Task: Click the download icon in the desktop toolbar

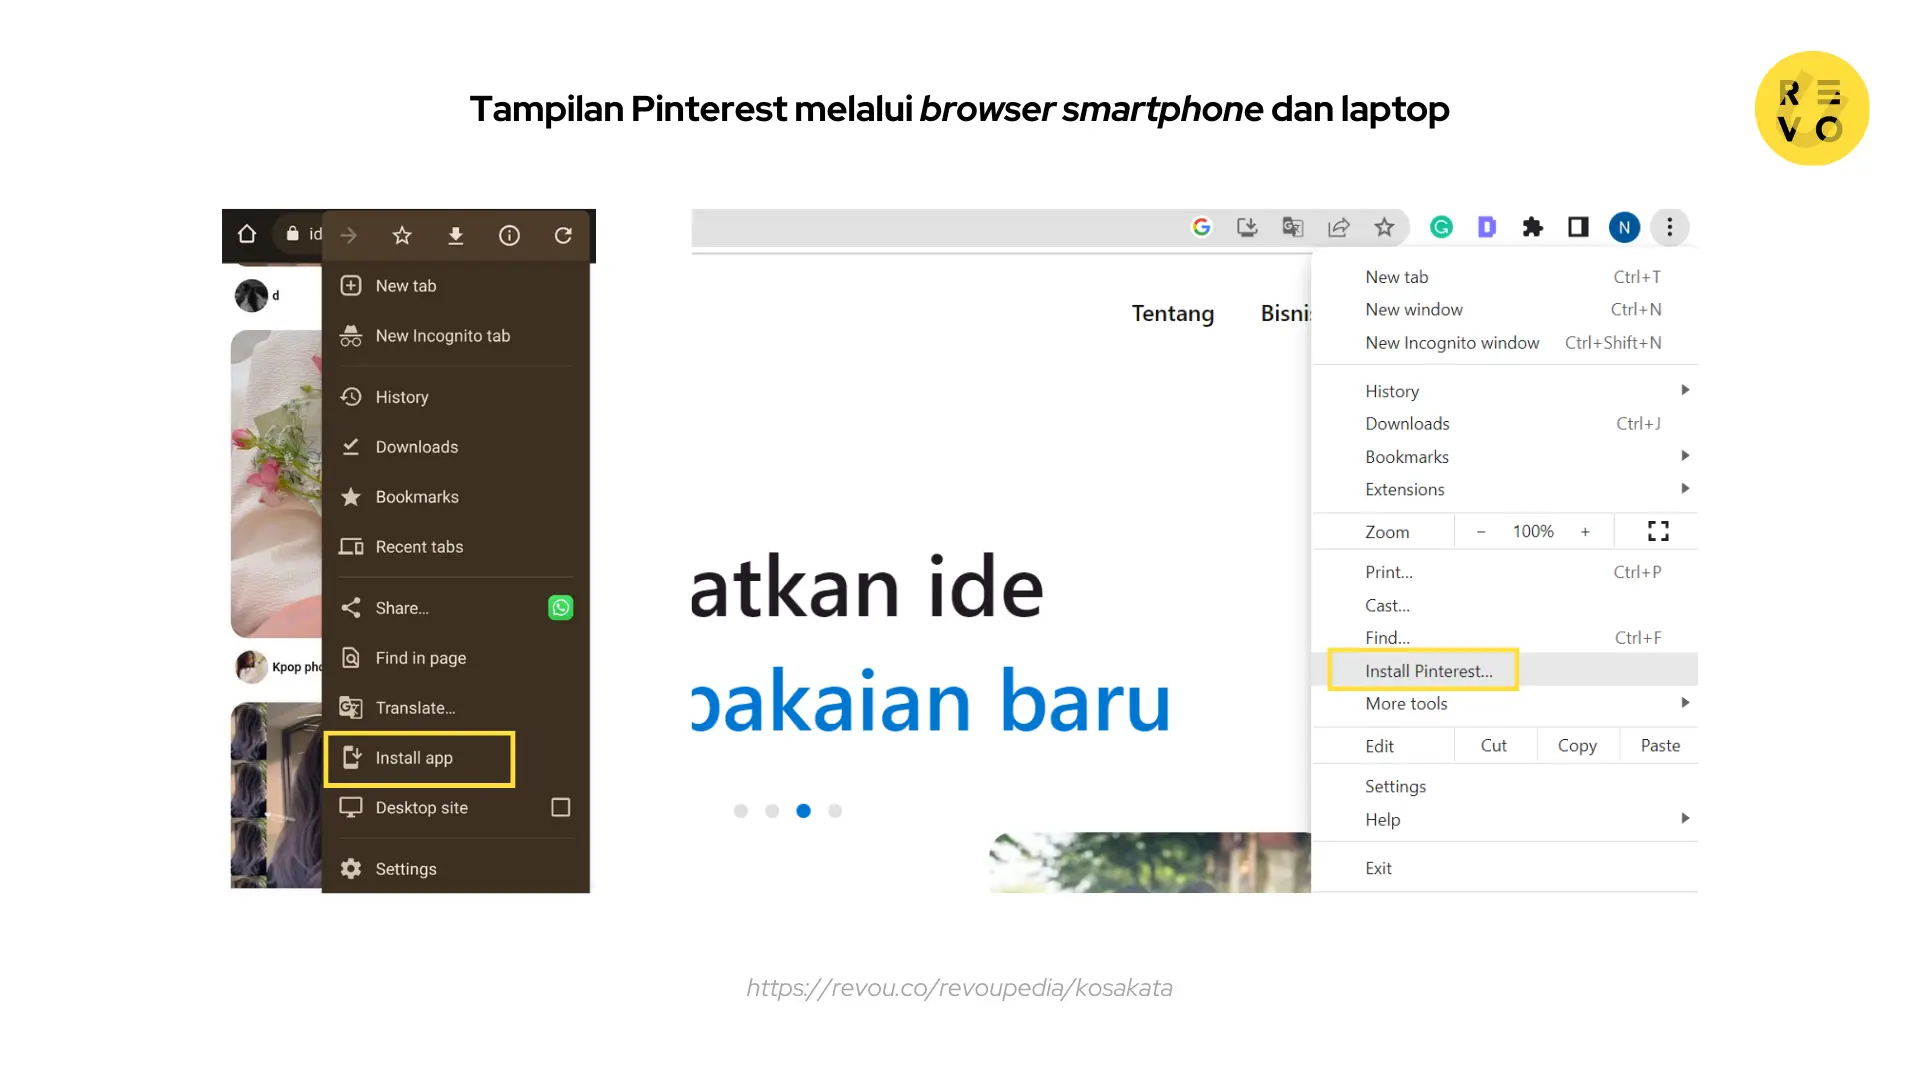Action: 1246,227
